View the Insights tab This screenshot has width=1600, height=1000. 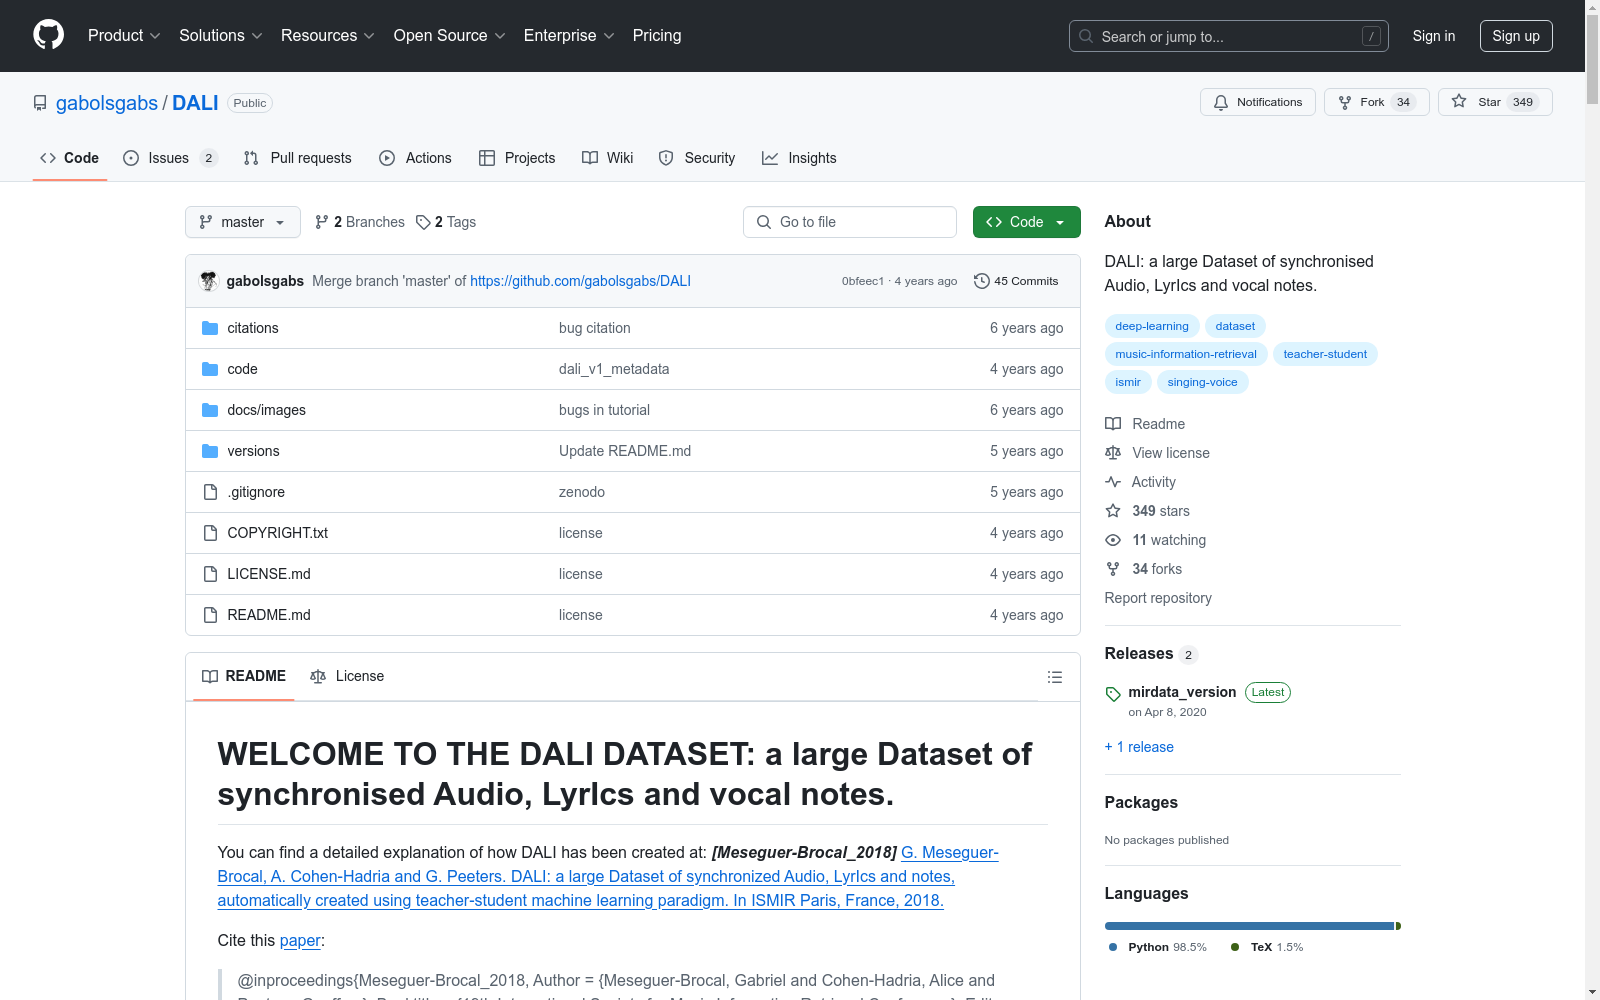point(799,158)
